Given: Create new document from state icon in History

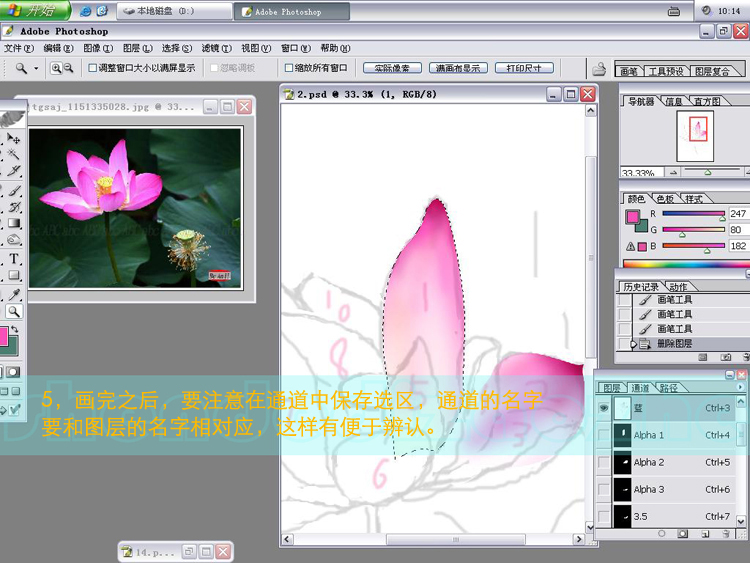Looking at the screenshot, I should point(703,357).
